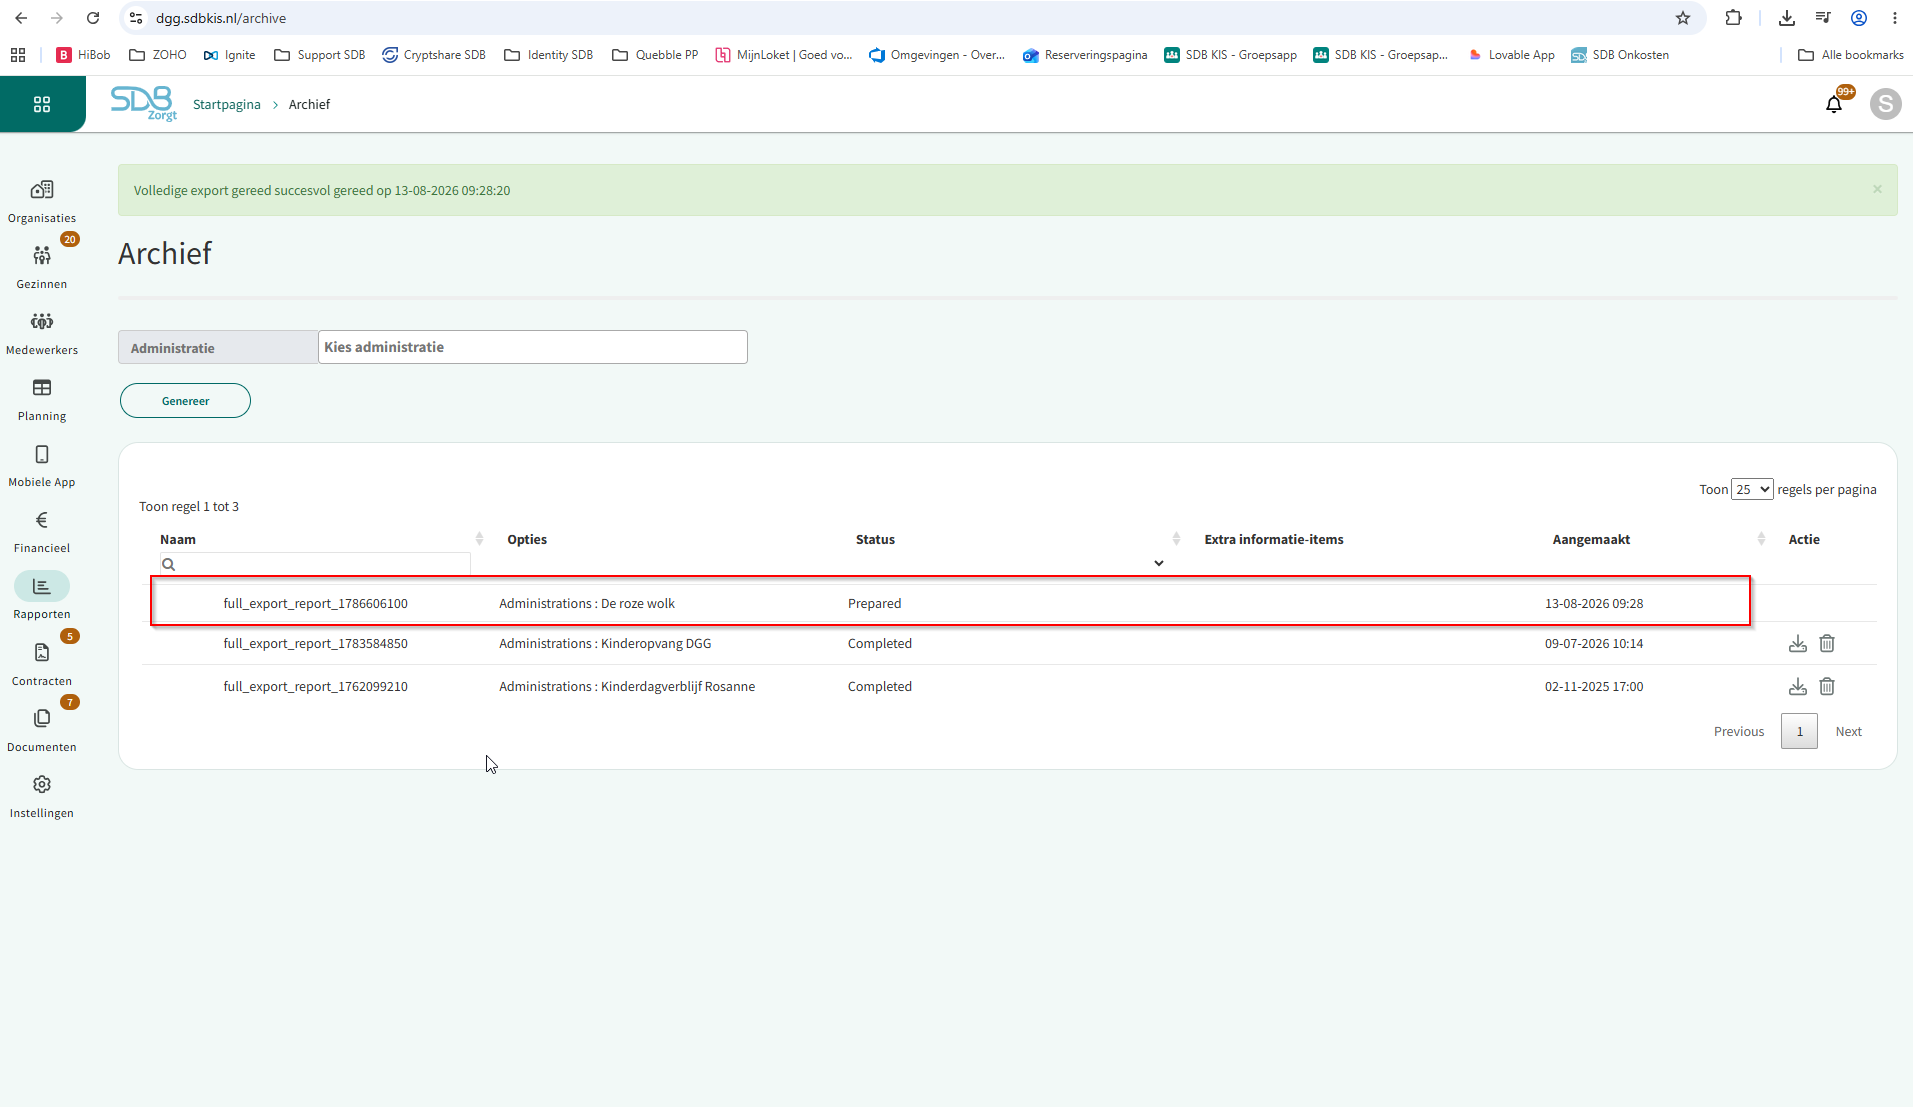View site information for dgg.sdbkis.nl
Screen dimensions: 1913x1107
(137, 18)
